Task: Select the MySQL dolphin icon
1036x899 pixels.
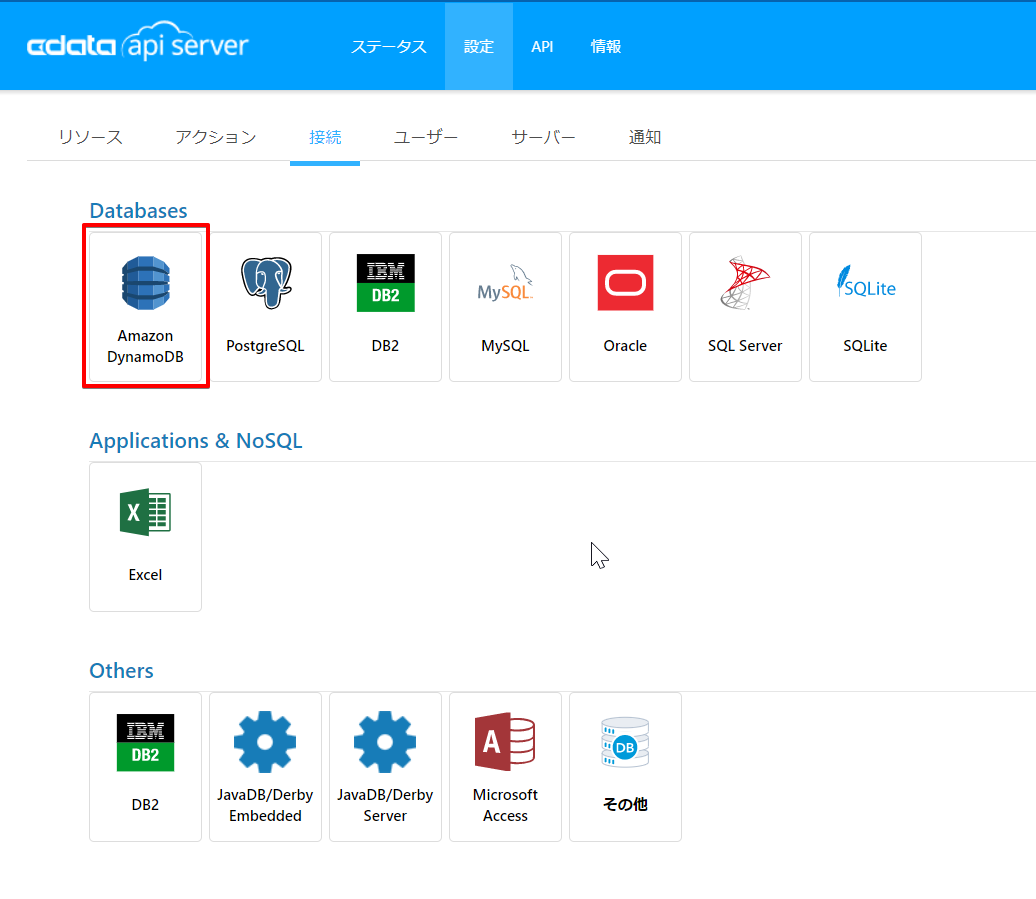Action: (x=505, y=283)
